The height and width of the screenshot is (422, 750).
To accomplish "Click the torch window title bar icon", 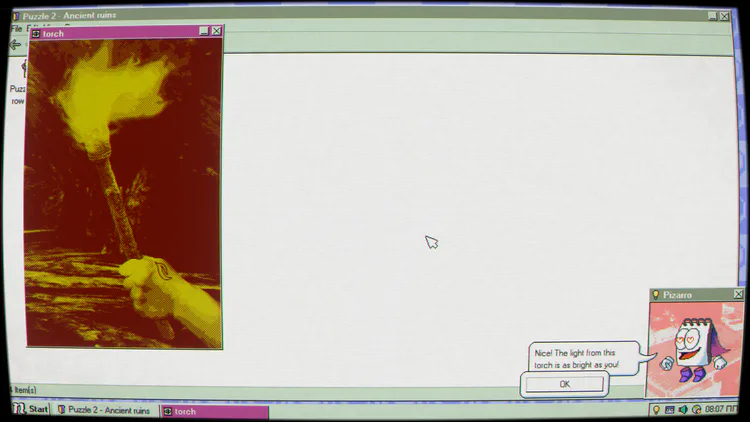I will click(x=36, y=33).
